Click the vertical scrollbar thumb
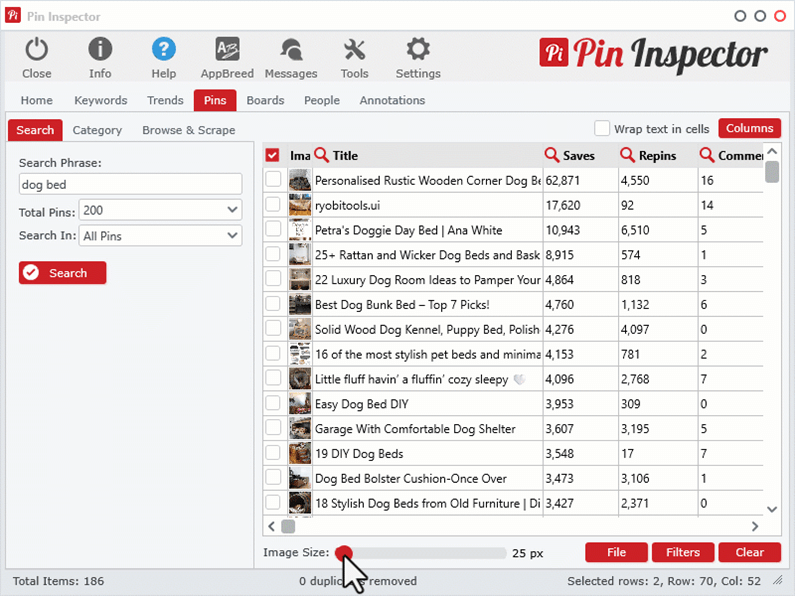This screenshot has height=596, width=795. (x=772, y=172)
